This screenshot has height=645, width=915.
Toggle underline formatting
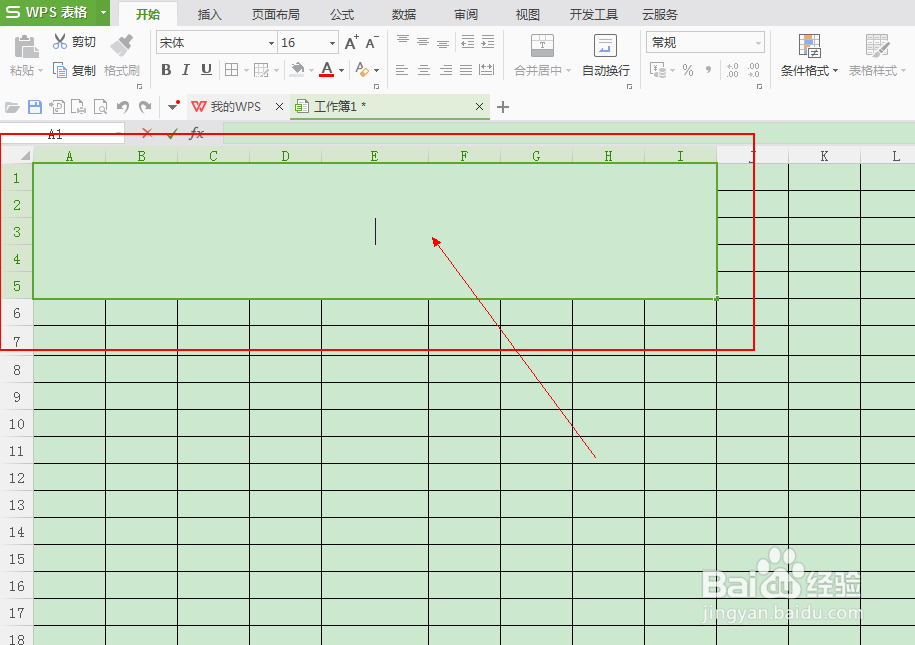click(204, 70)
